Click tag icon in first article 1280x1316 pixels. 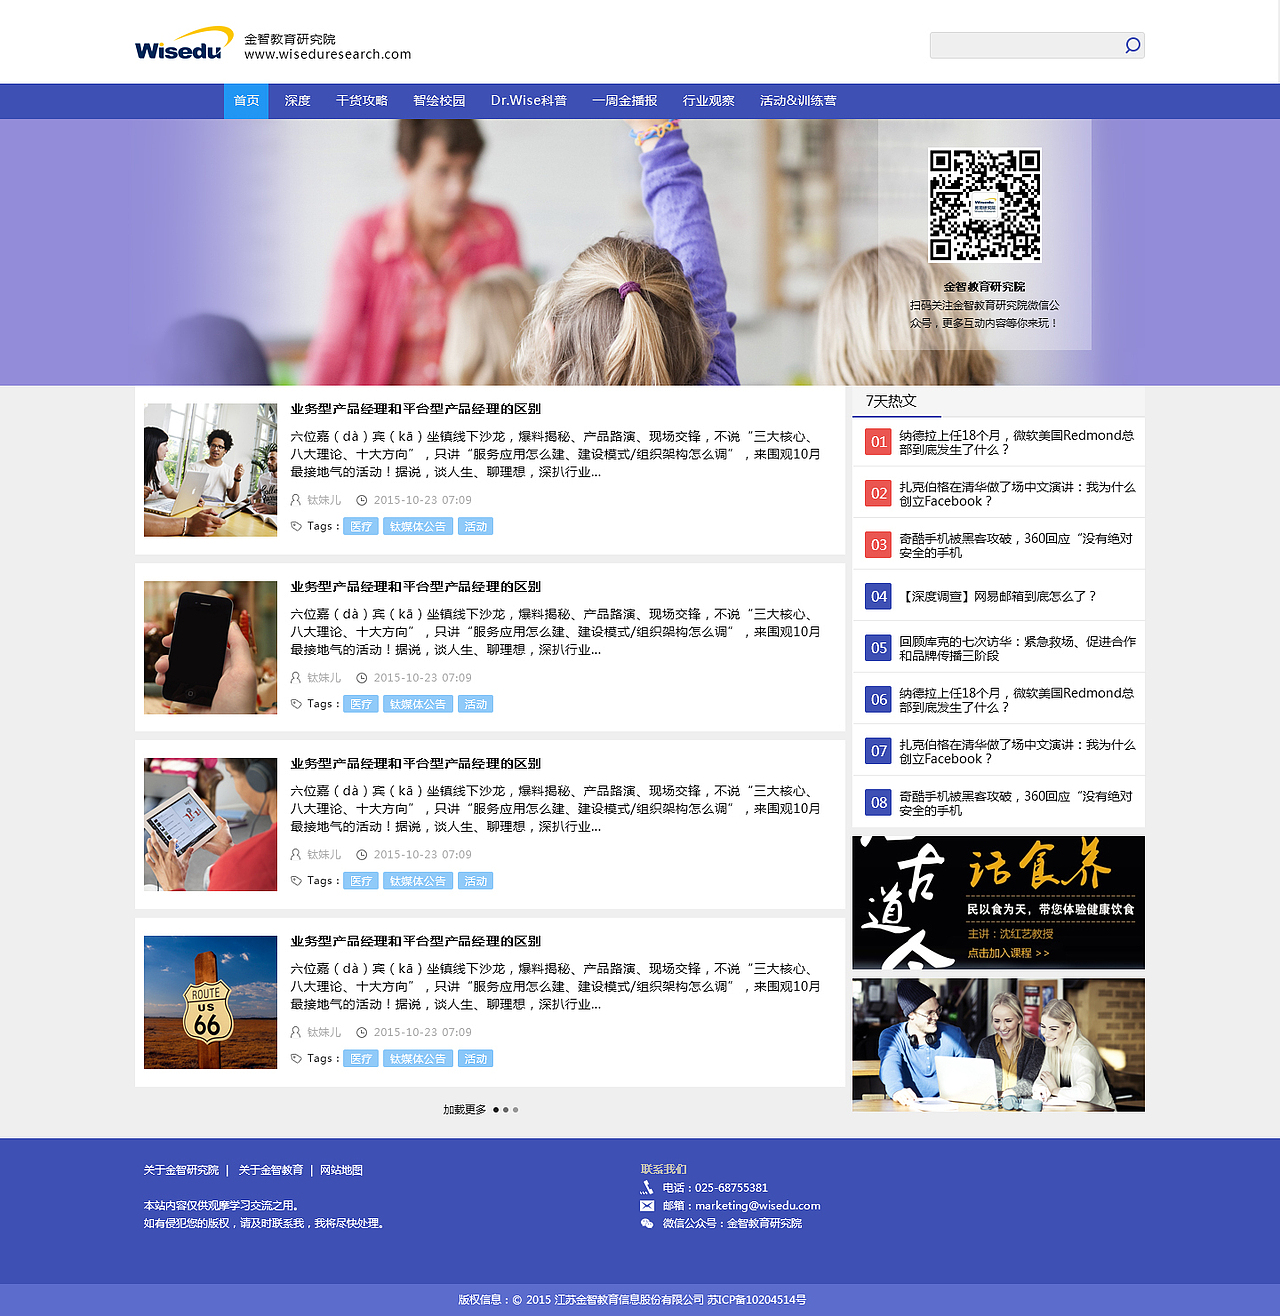point(296,526)
